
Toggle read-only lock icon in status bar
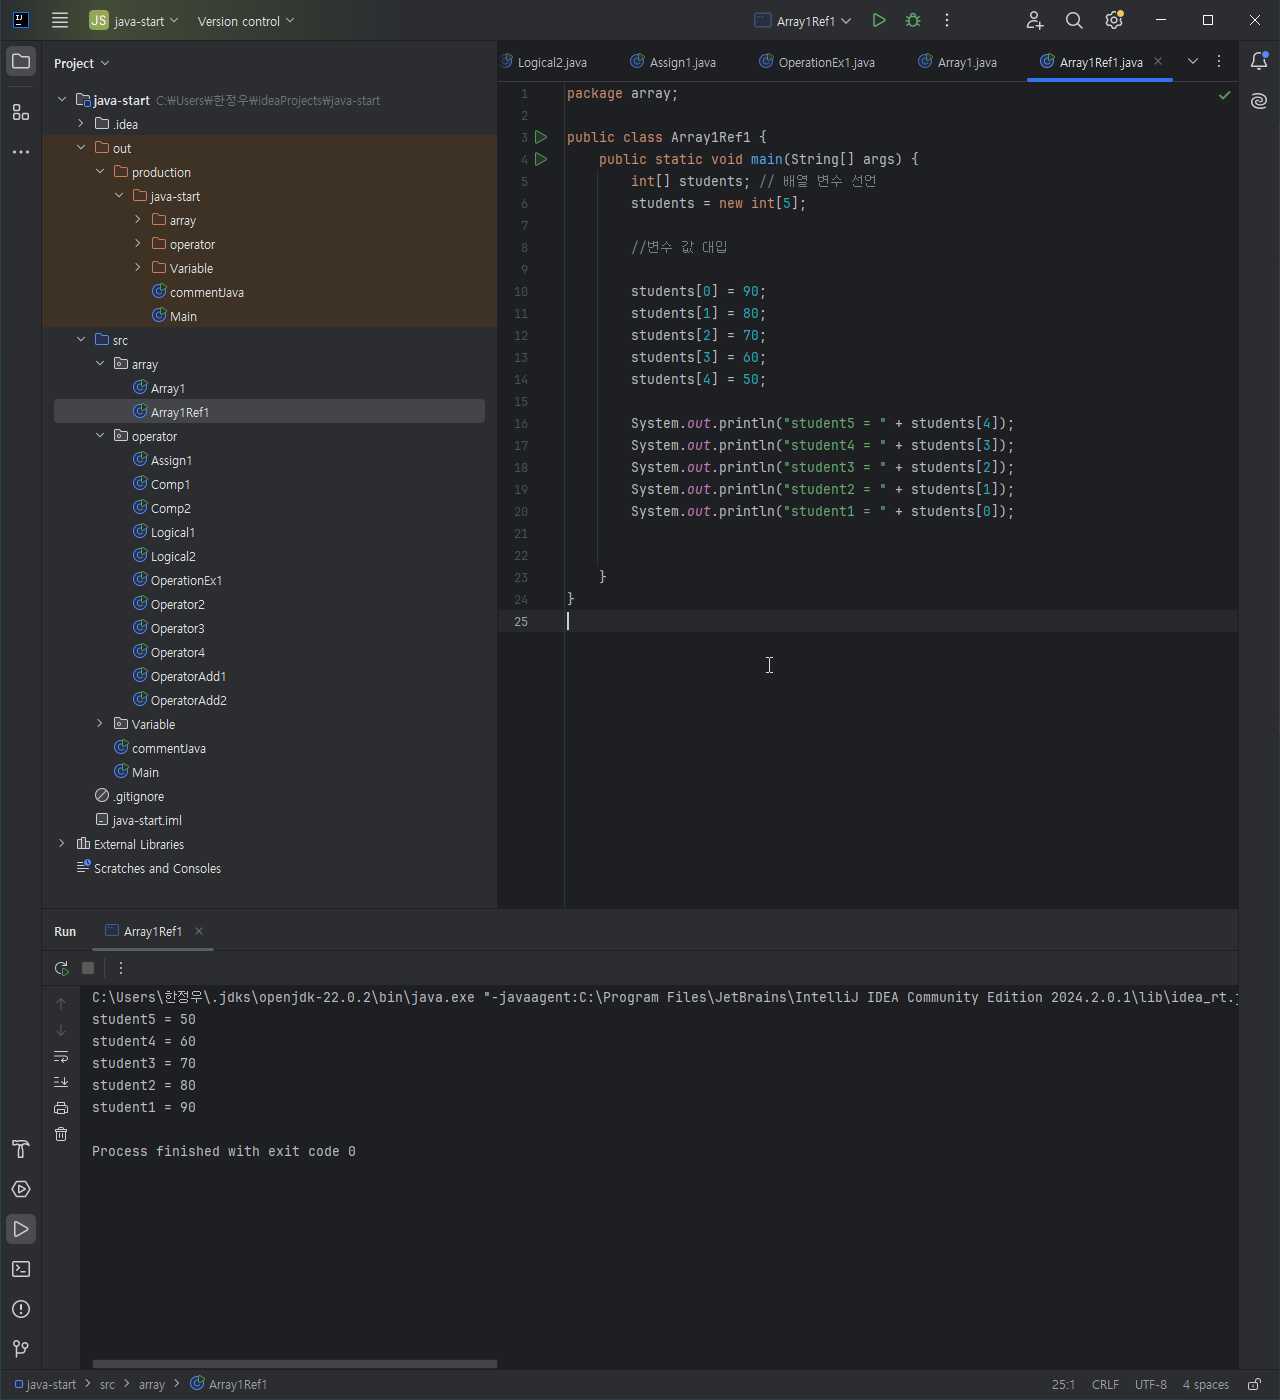[1254, 1385]
